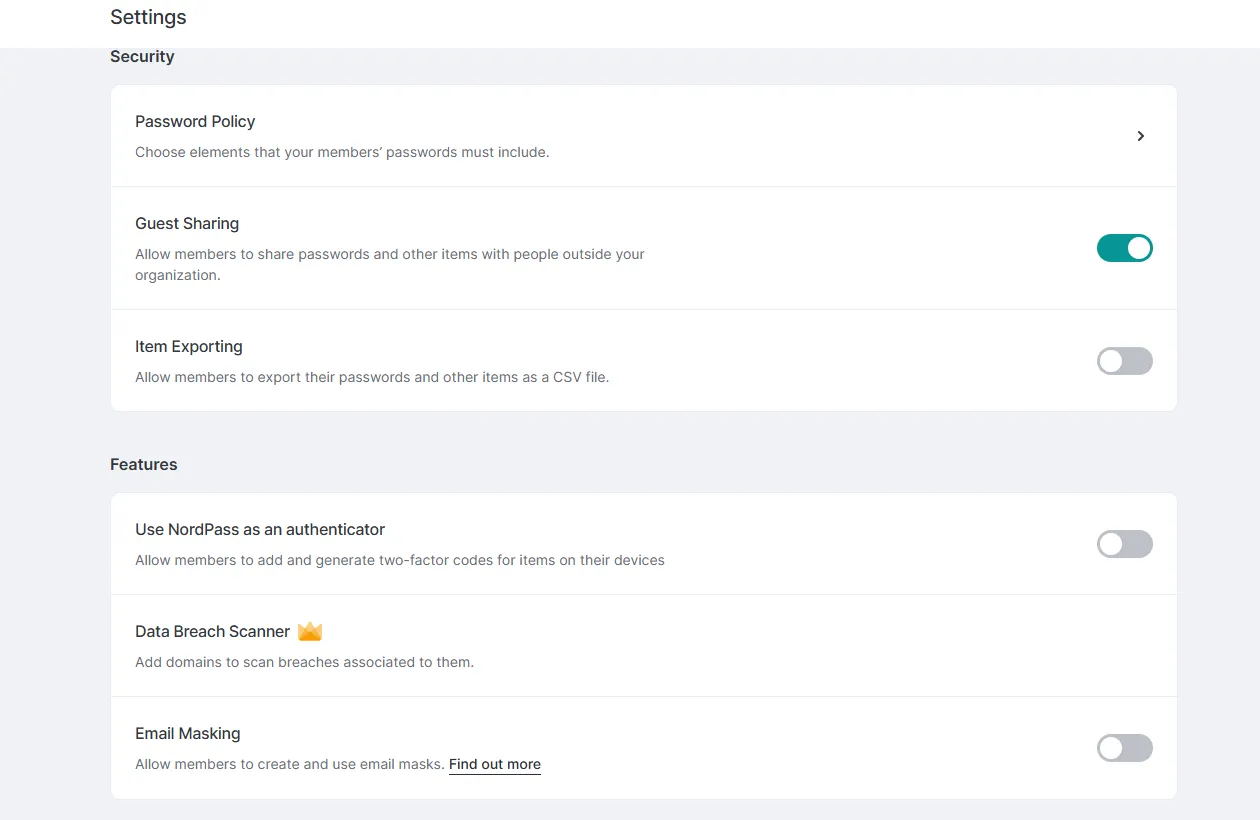Turn on the NordPass authenticator toggle
Screen dimensions: 1260x820
click(x=1124, y=544)
